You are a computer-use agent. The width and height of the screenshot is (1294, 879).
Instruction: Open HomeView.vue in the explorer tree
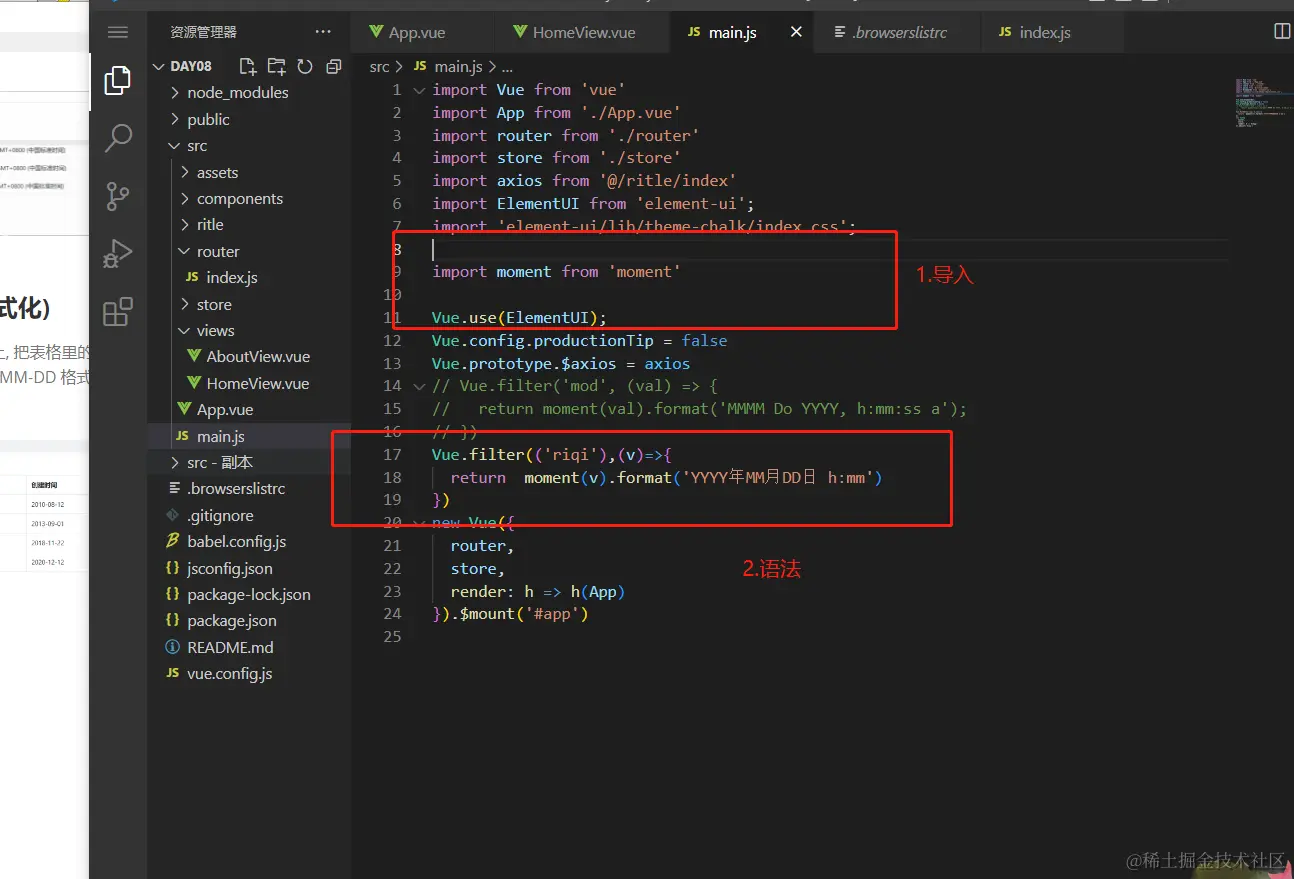click(258, 383)
